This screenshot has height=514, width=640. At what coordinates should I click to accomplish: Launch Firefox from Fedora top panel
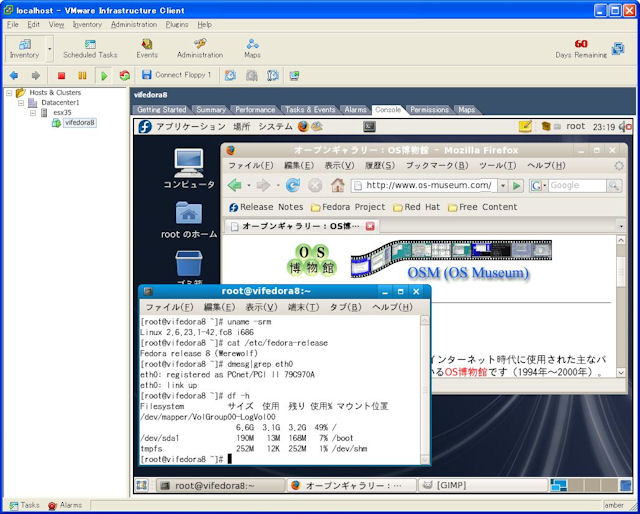[303, 127]
